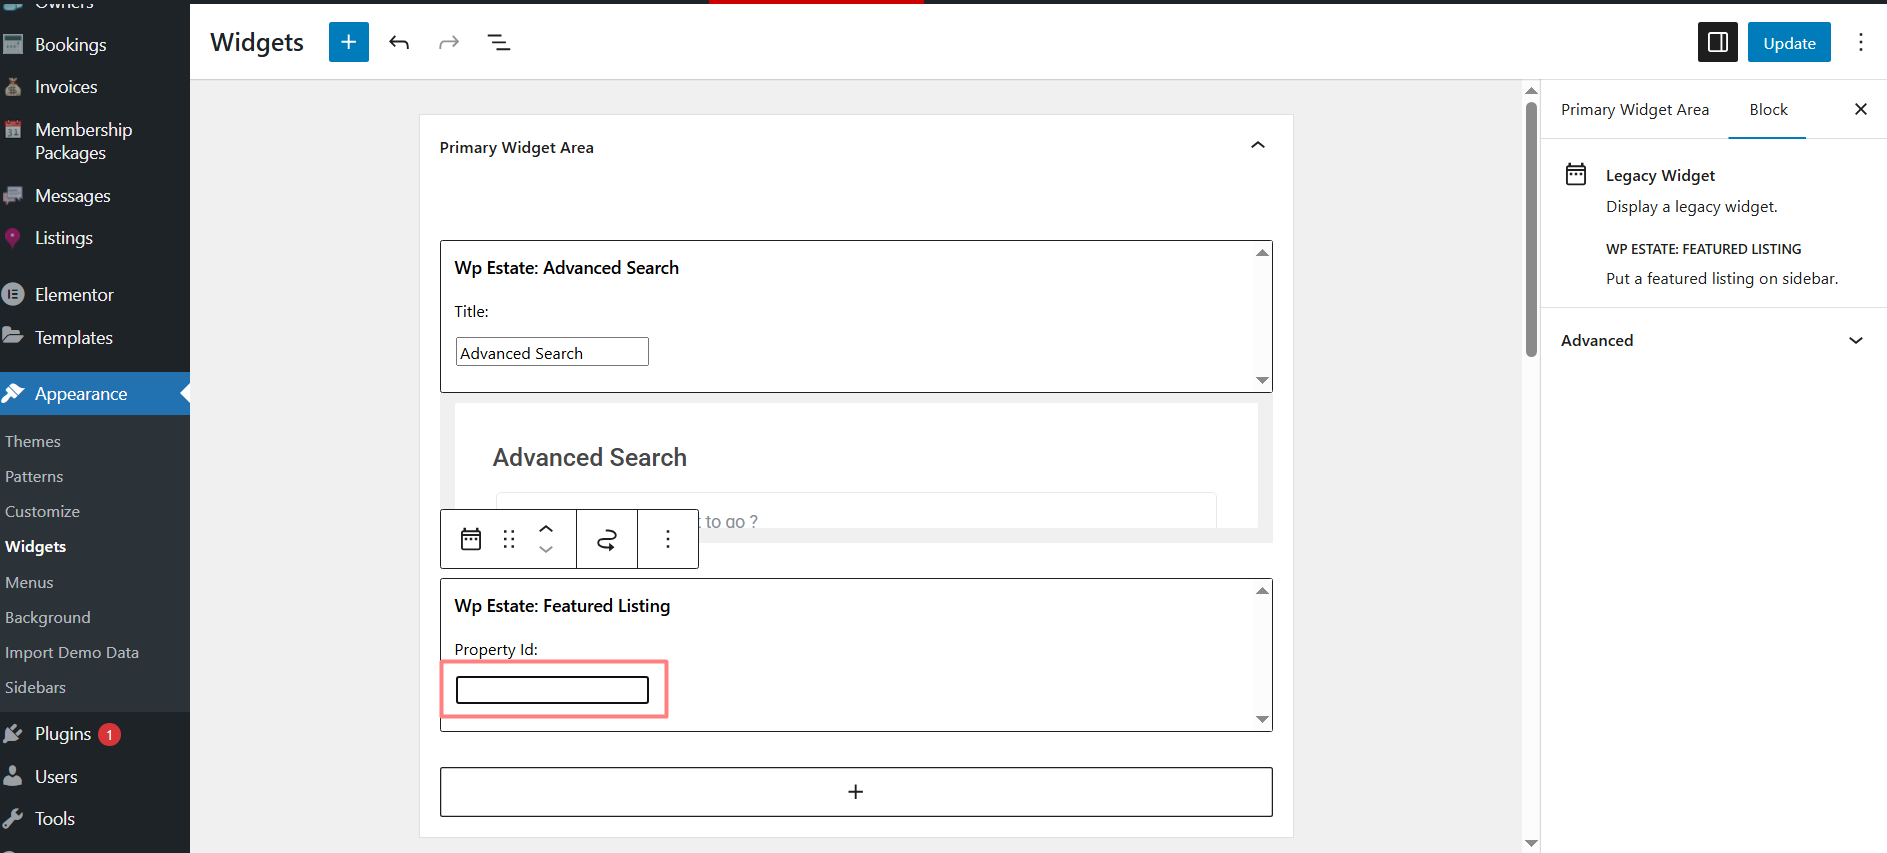The width and height of the screenshot is (1887, 853).
Task: Click the add block plus button below widgets
Action: pyautogui.click(x=855, y=792)
